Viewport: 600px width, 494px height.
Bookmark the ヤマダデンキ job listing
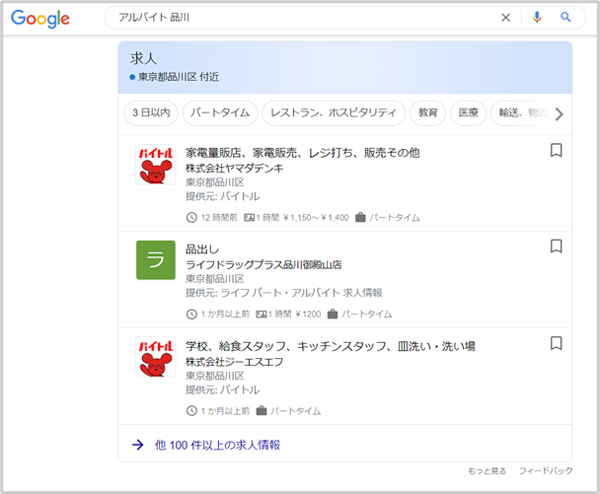[556, 151]
